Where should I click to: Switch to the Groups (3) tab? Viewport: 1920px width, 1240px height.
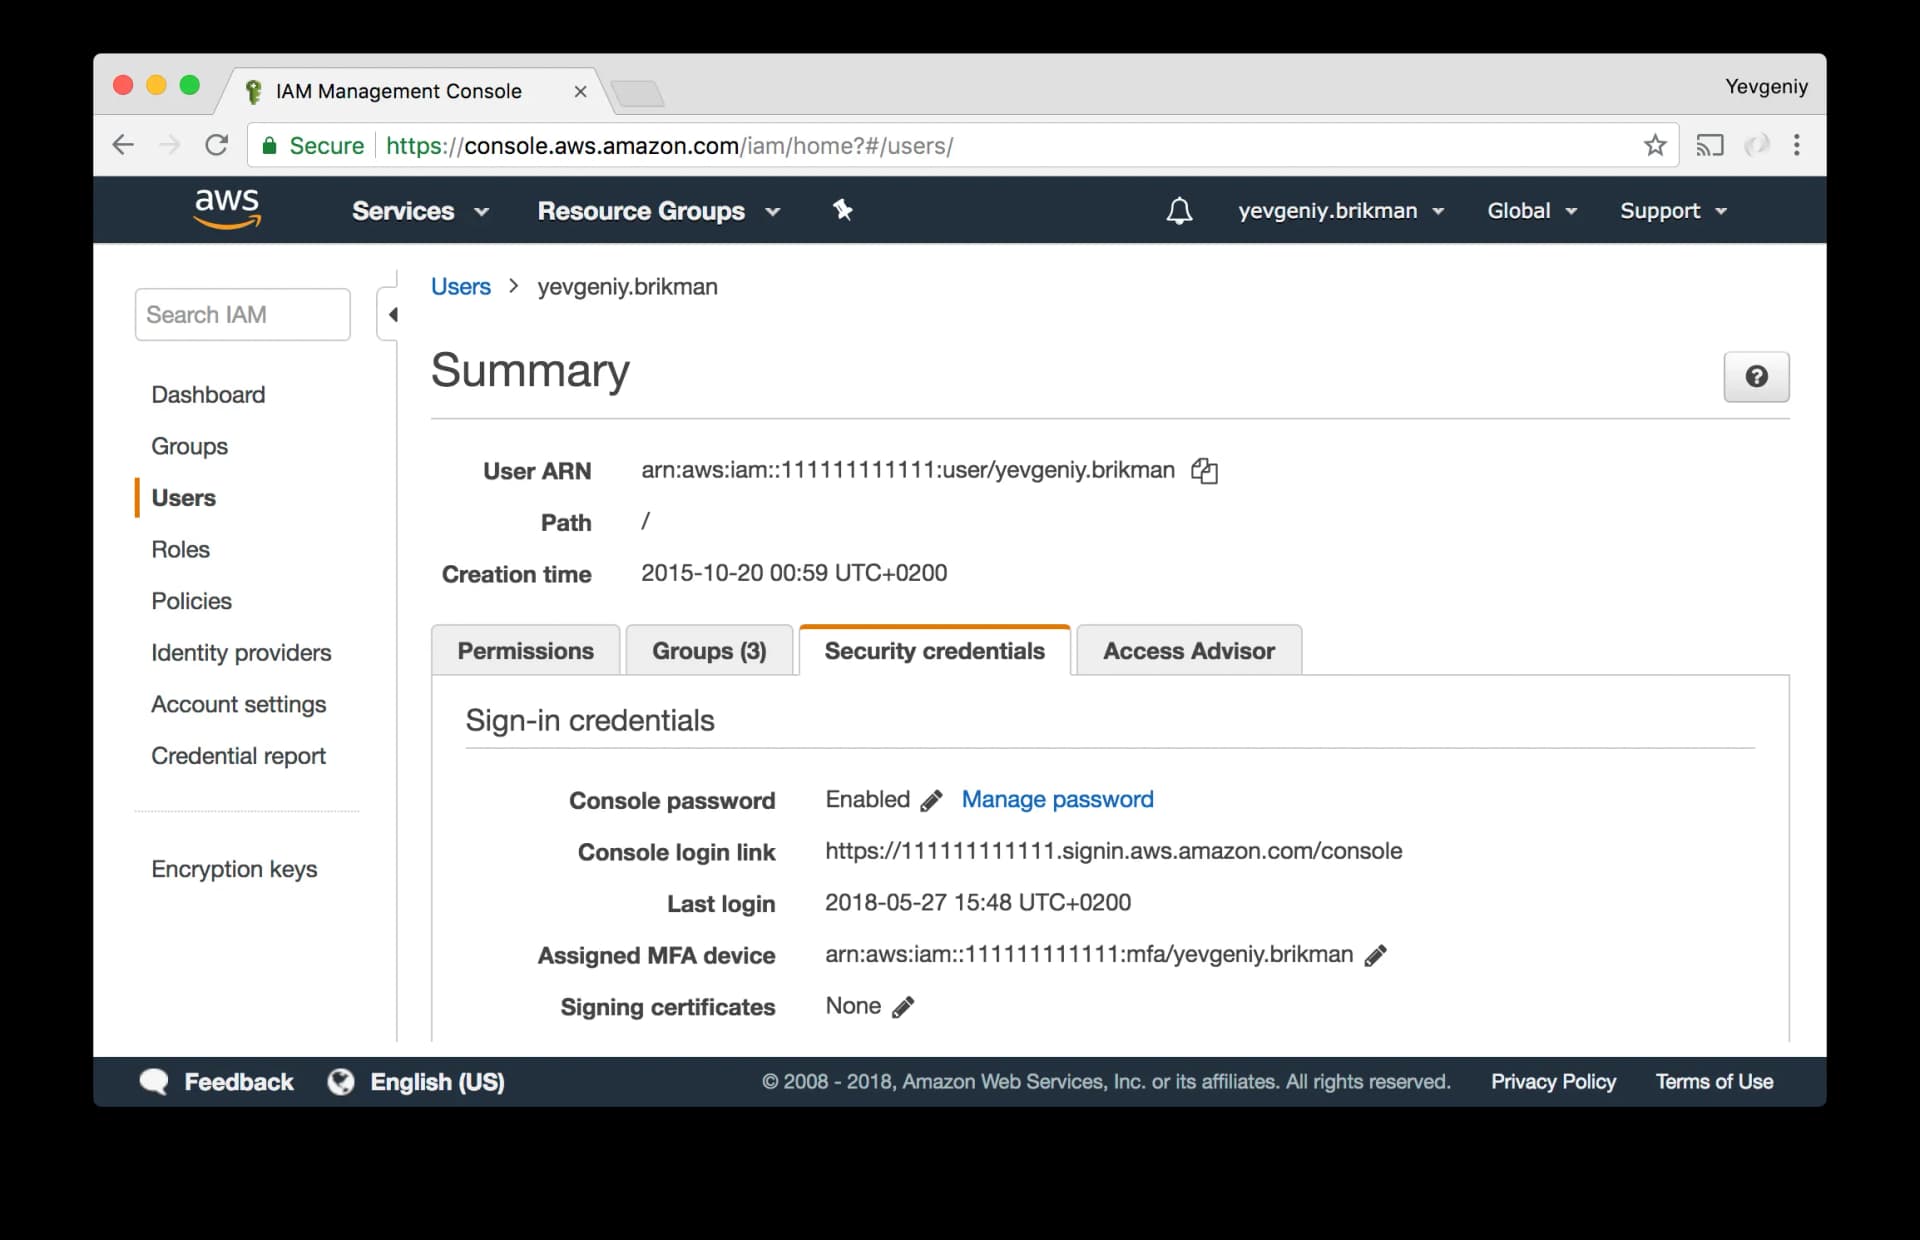pyautogui.click(x=709, y=651)
